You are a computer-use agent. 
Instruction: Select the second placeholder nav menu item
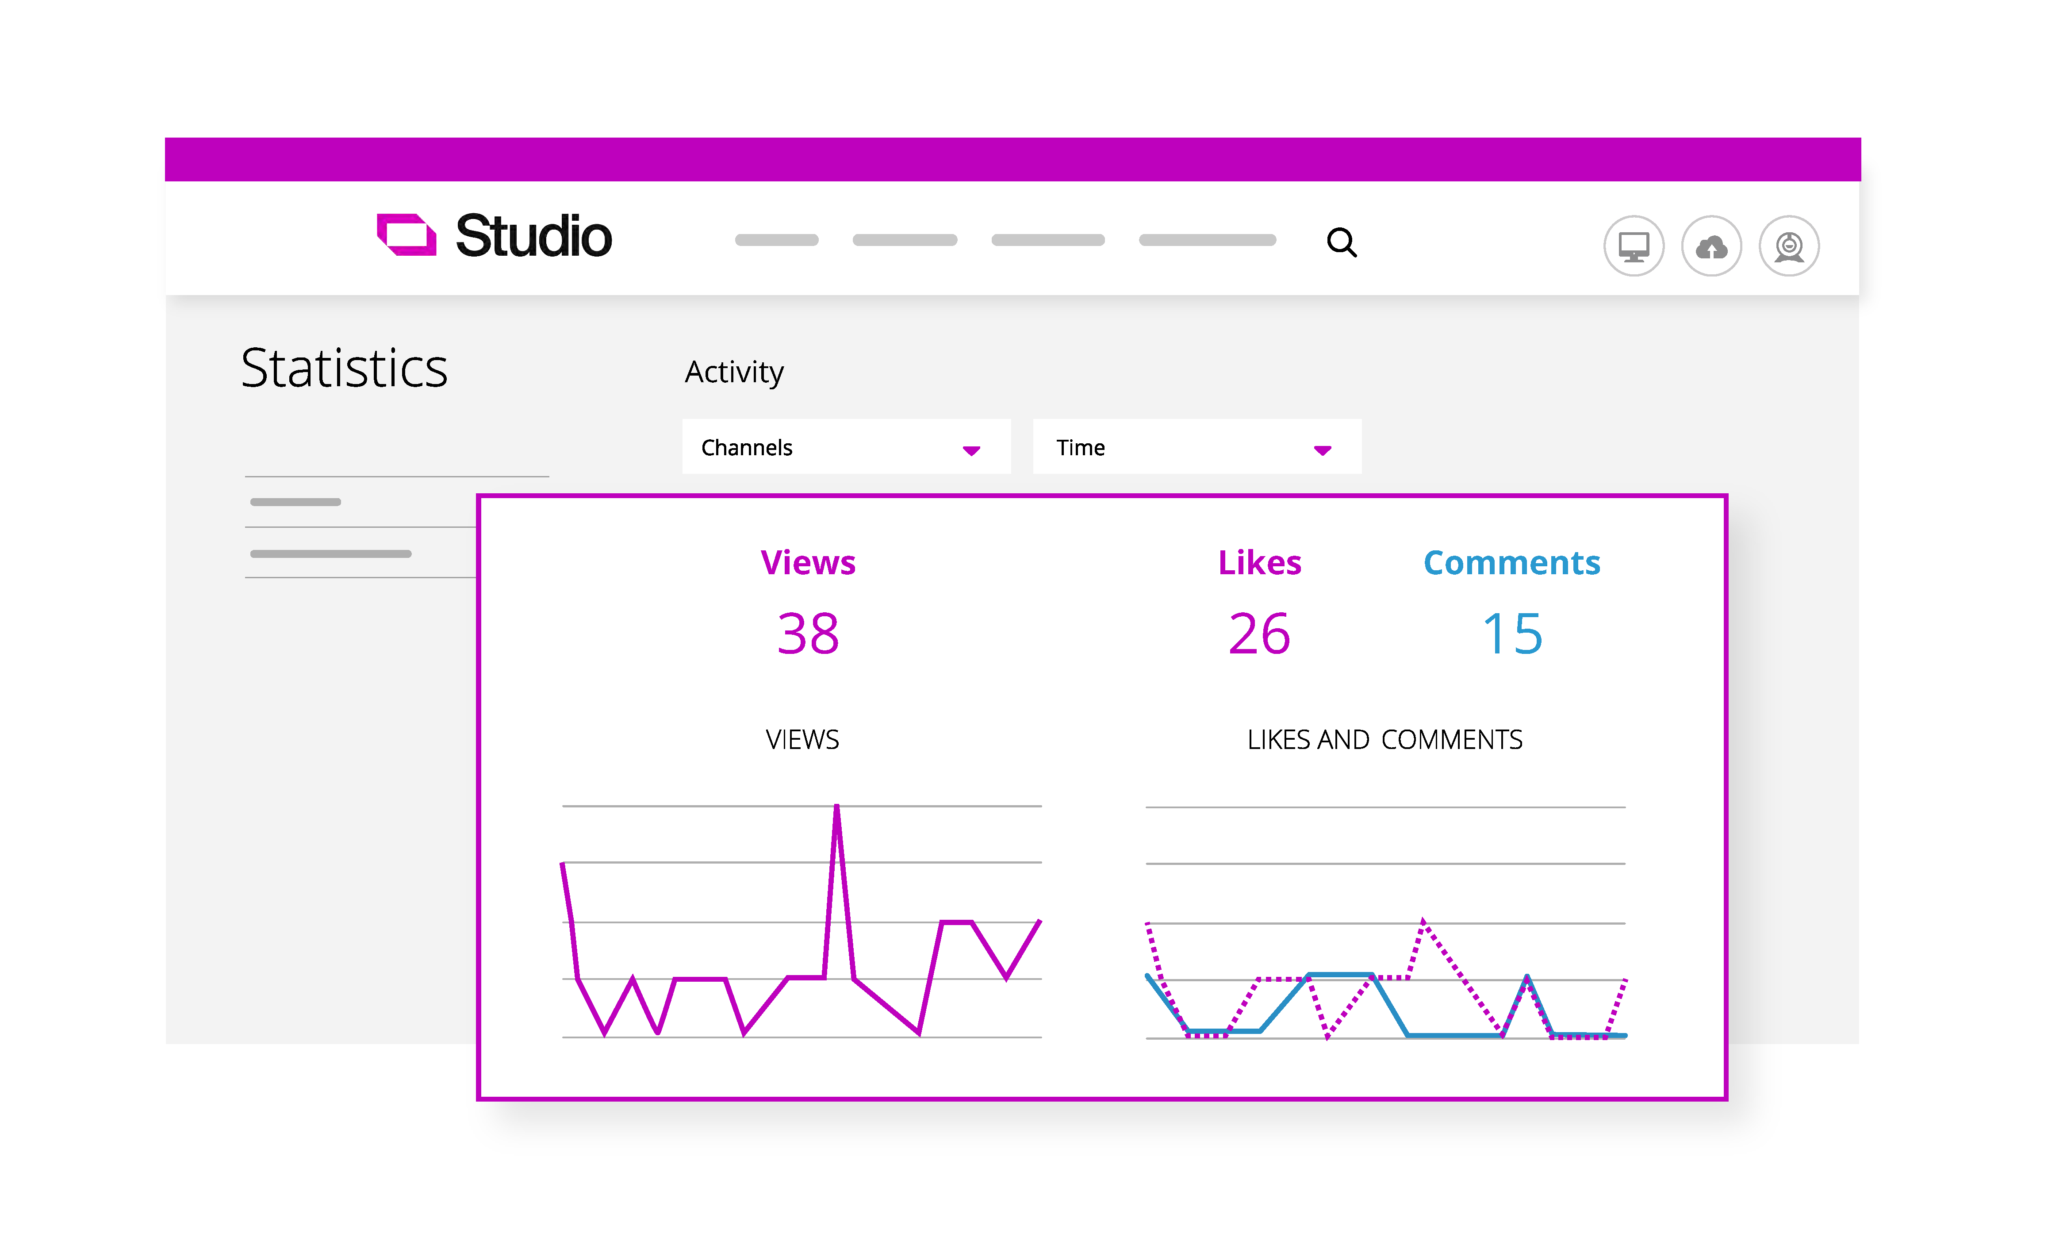[x=904, y=240]
